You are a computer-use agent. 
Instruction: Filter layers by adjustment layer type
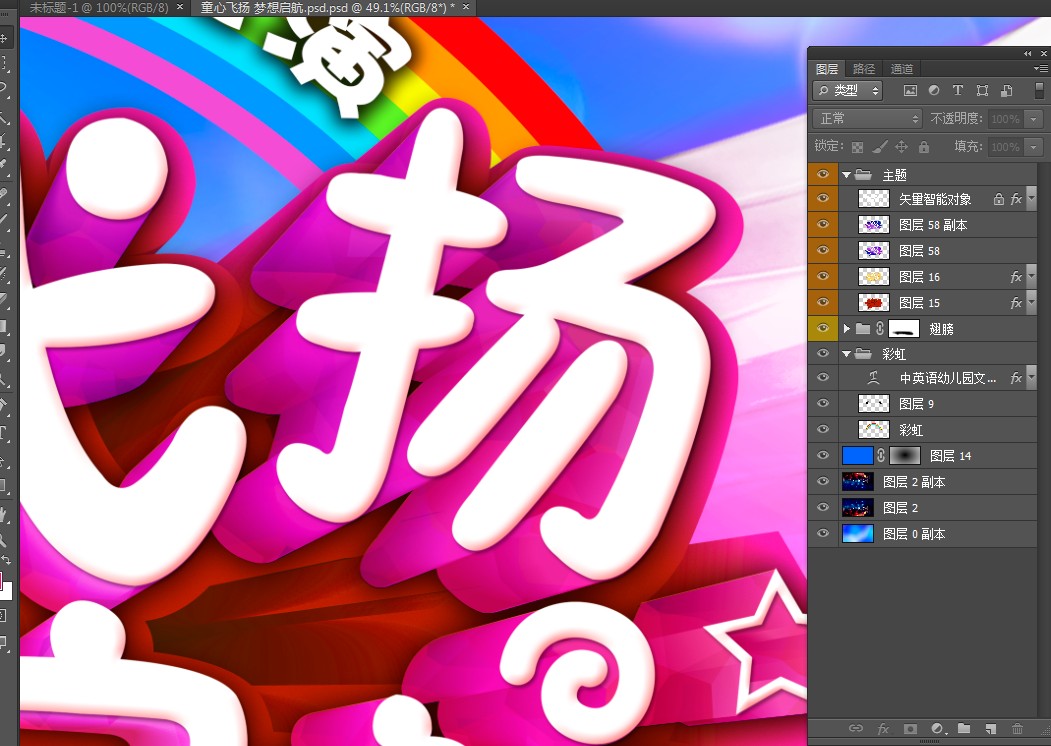coord(934,90)
